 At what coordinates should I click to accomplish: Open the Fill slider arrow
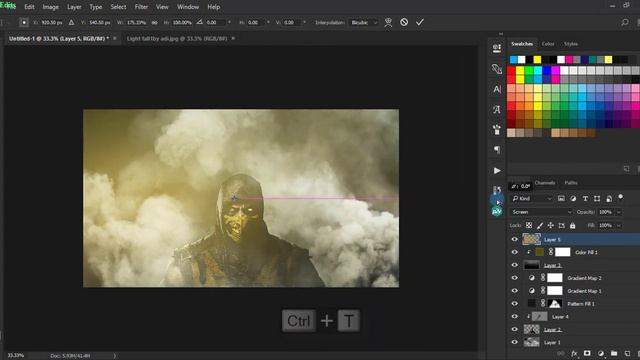(x=619, y=225)
